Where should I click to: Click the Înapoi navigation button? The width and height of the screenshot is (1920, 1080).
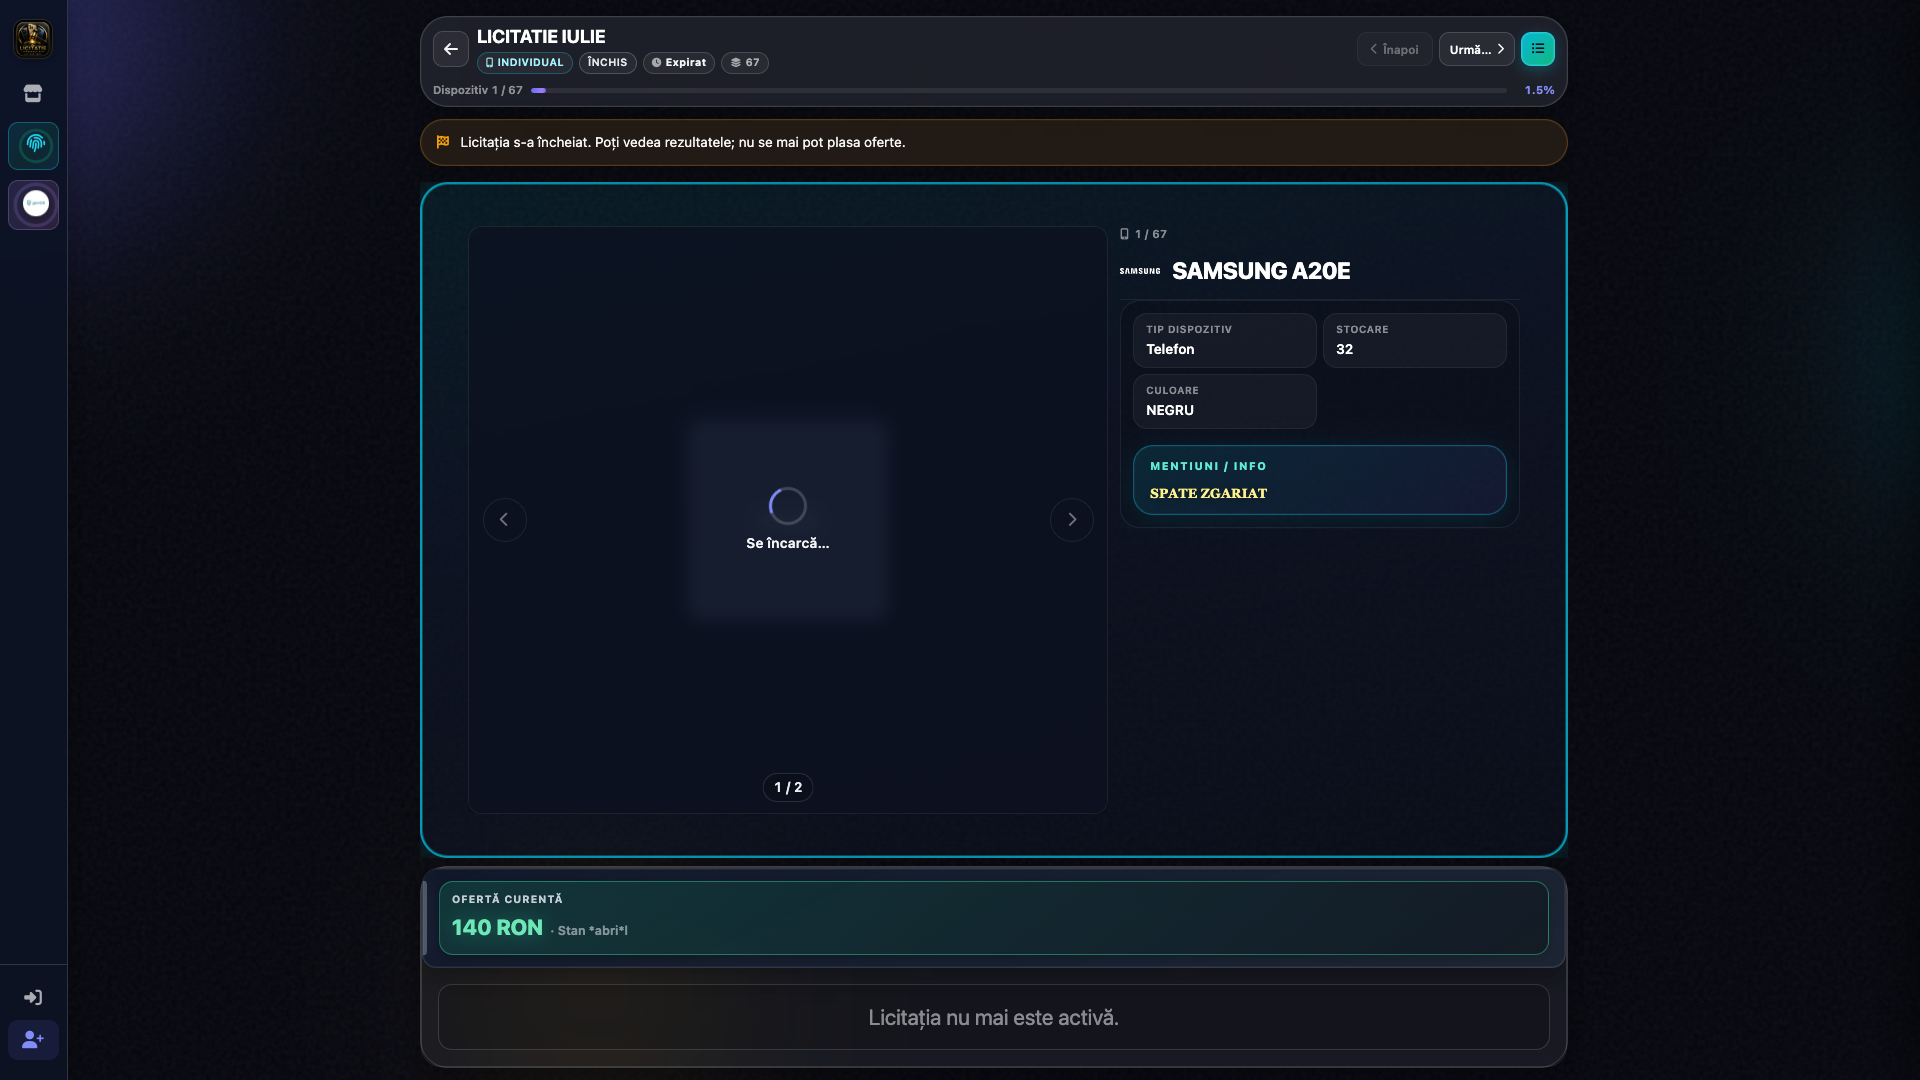coord(1394,49)
